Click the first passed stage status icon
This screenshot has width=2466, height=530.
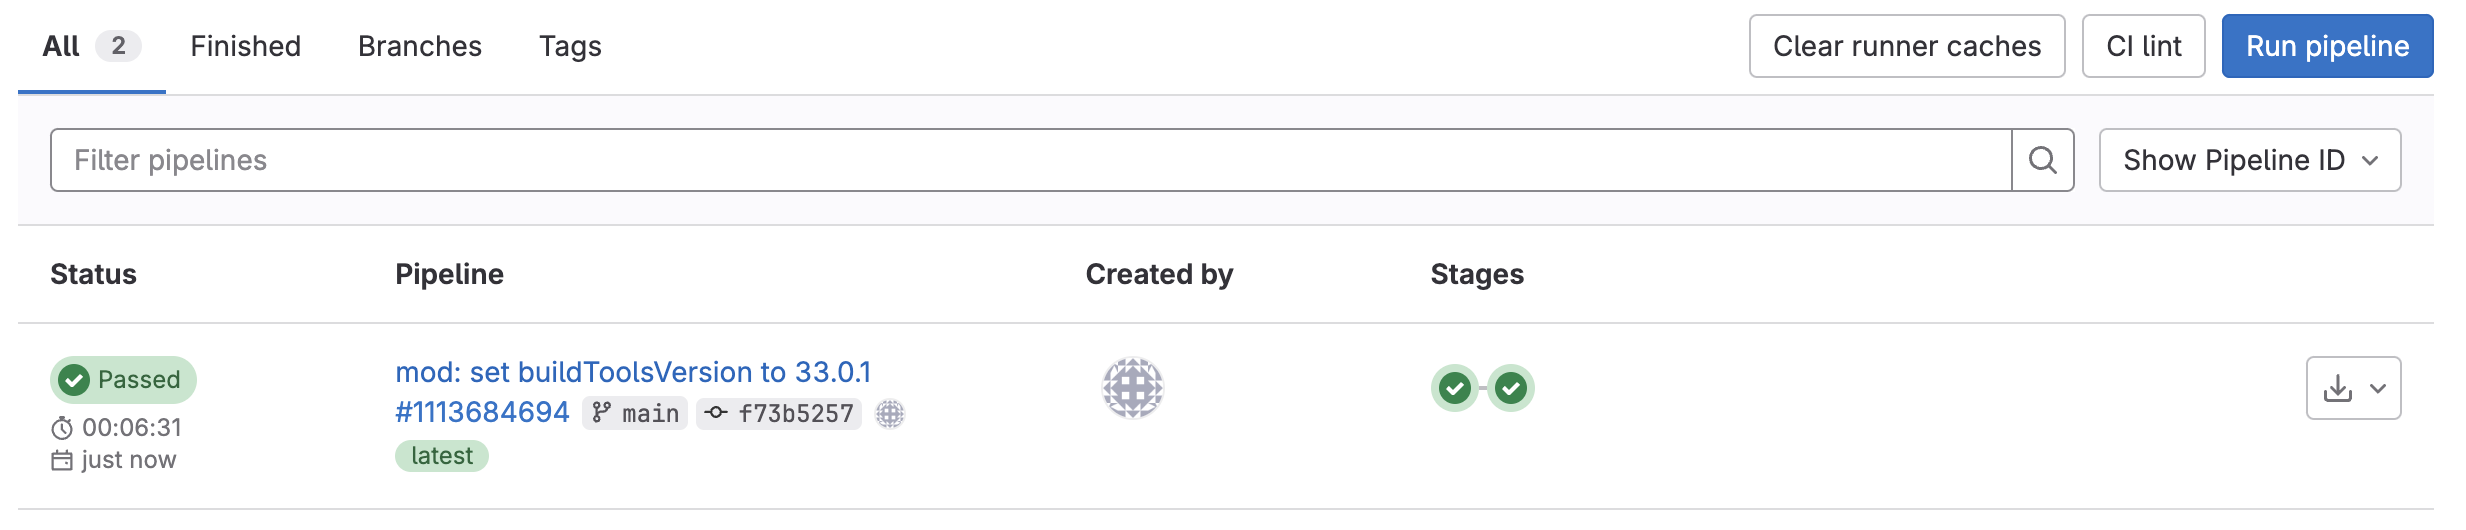click(1455, 388)
